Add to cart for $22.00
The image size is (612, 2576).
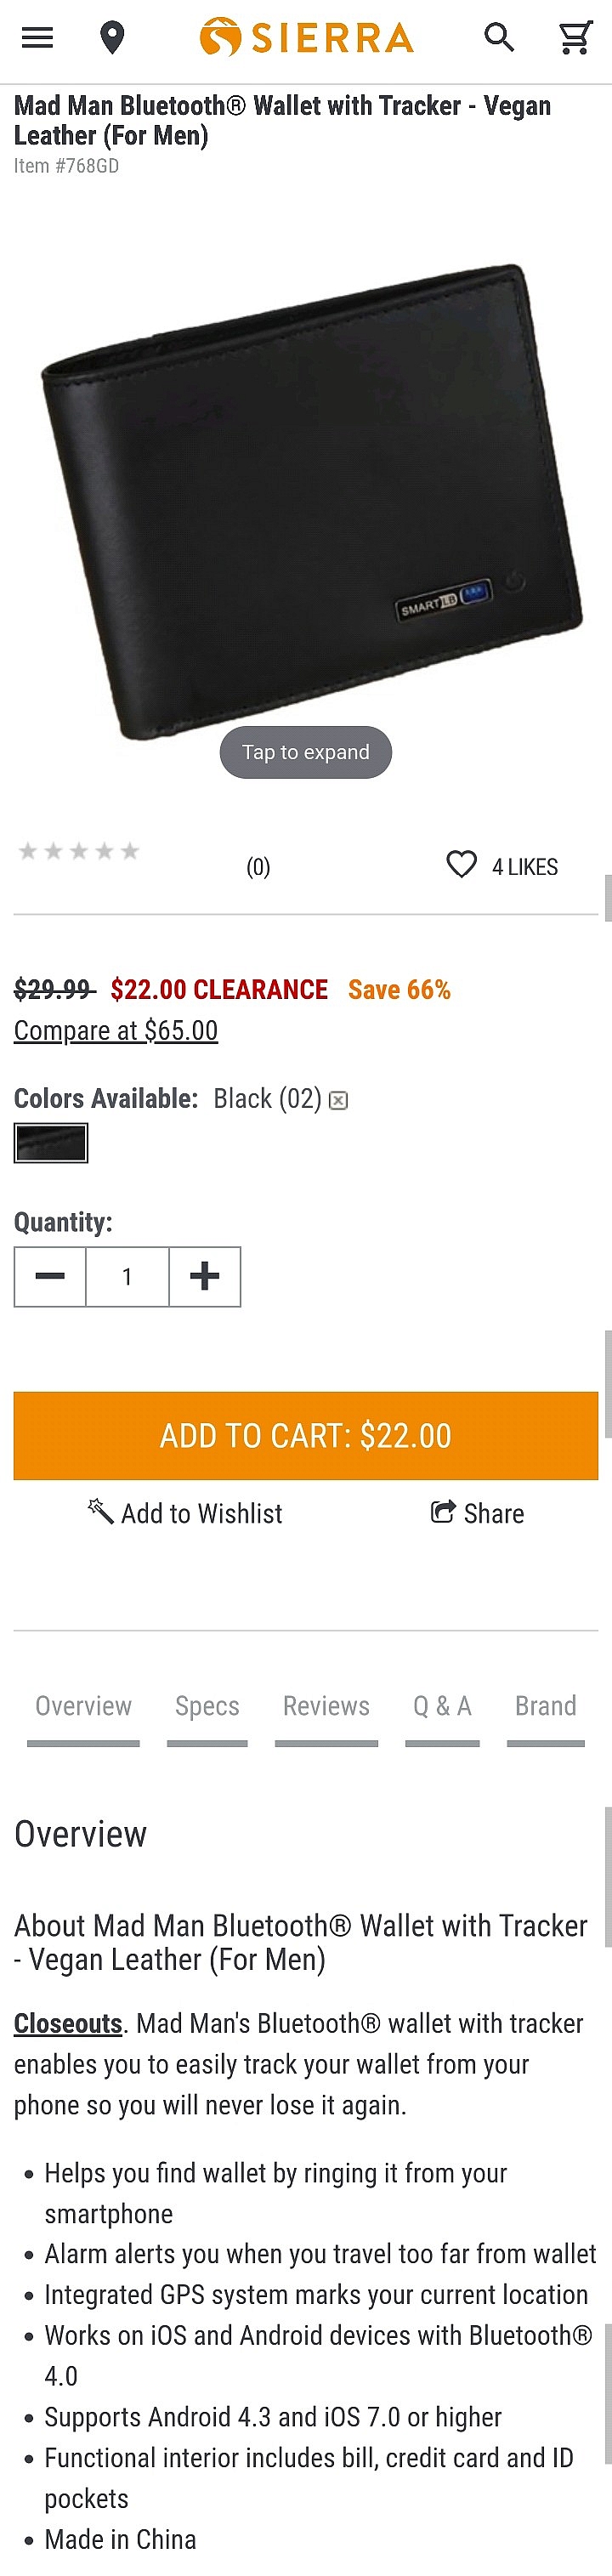(x=306, y=1435)
